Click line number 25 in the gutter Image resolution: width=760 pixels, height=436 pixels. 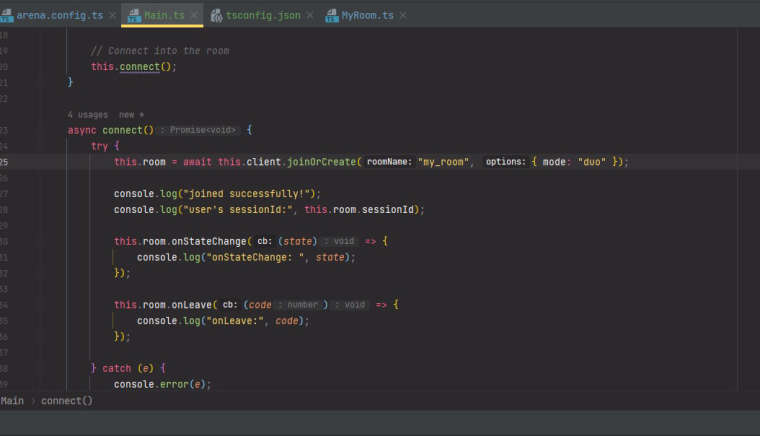[4, 162]
